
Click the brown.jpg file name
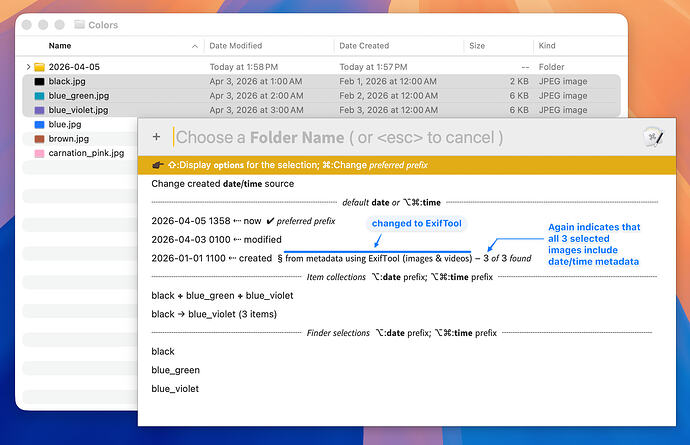69,139
